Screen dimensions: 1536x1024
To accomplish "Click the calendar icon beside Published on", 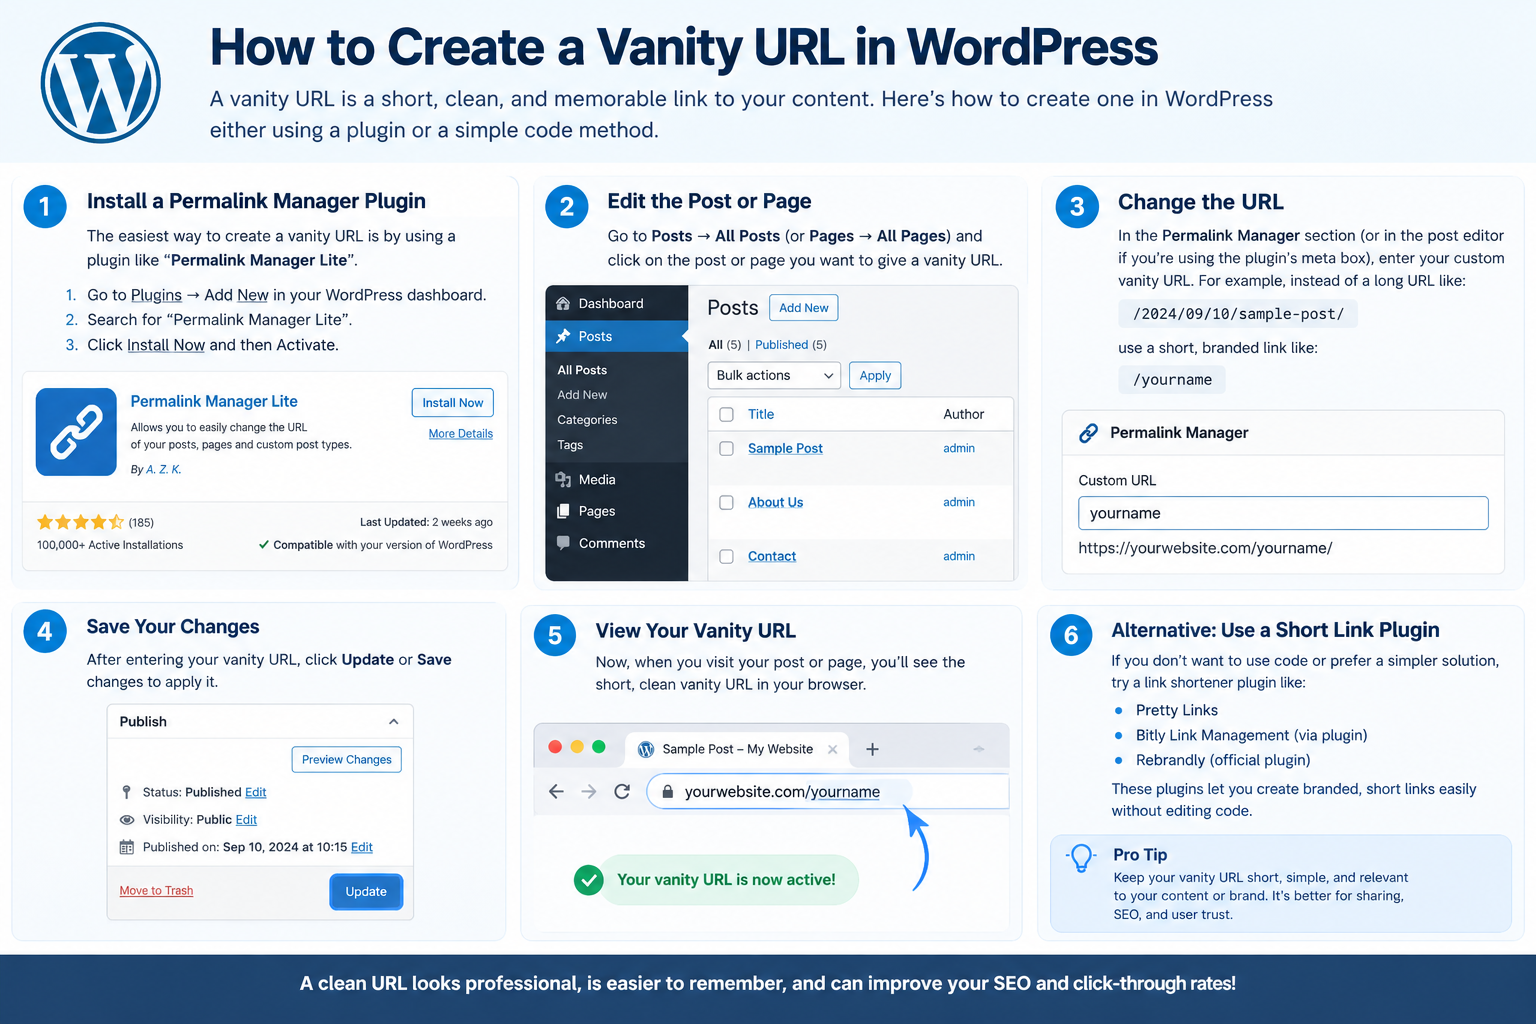I will coord(126,847).
